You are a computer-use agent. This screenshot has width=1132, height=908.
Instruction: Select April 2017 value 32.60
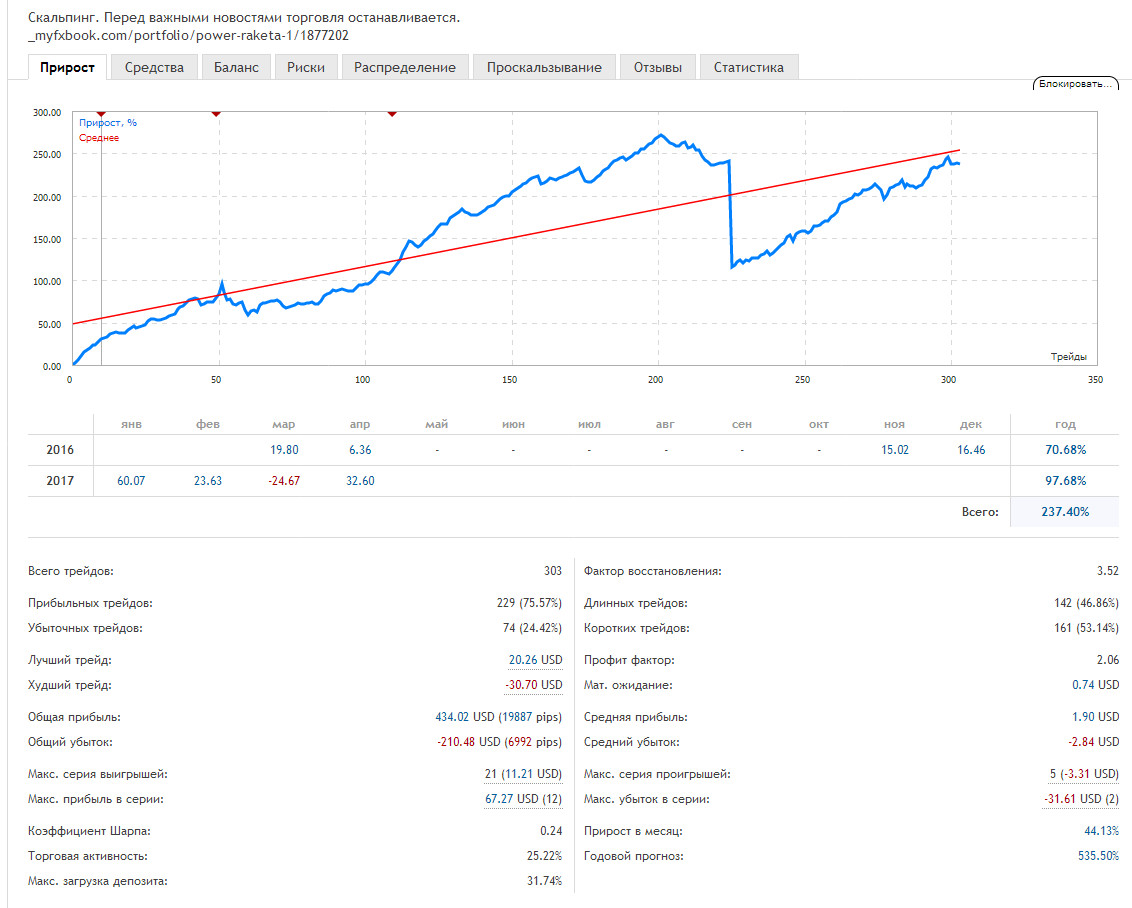tap(360, 481)
